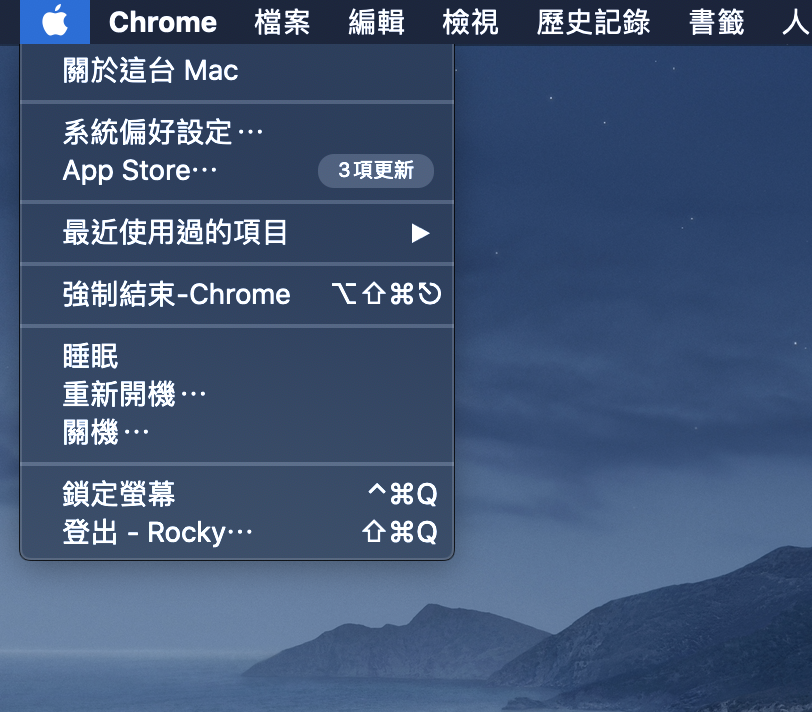Select 重新開機 option

(x=134, y=394)
